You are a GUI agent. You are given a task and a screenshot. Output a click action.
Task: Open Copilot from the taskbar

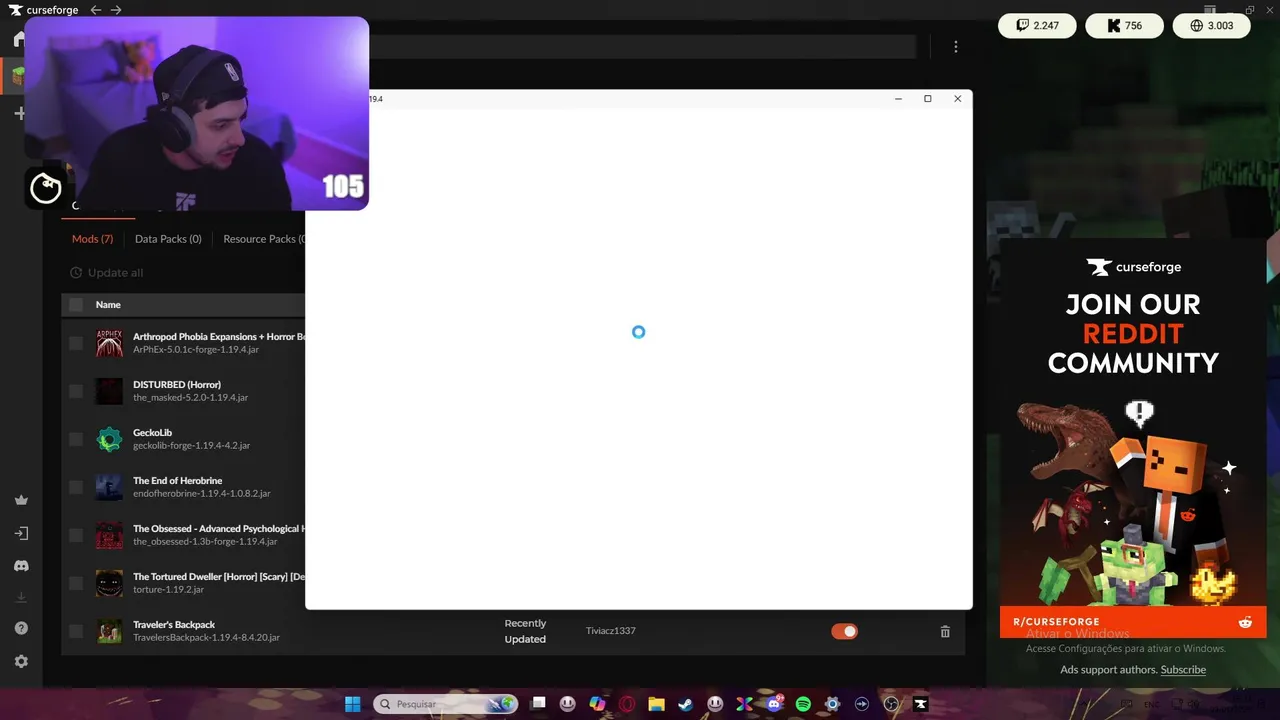pyautogui.click(x=597, y=704)
